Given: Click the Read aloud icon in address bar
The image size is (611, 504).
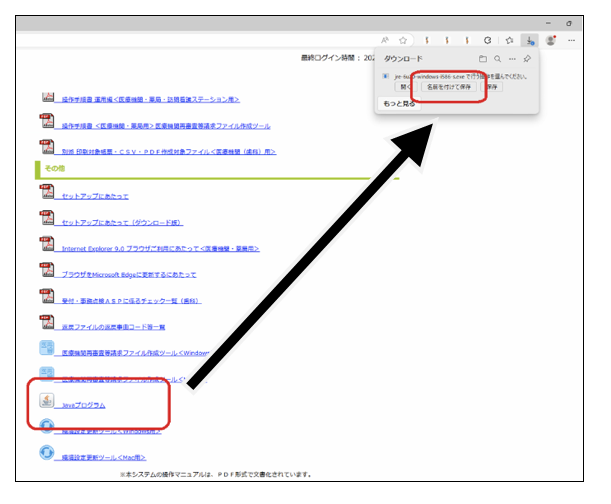Looking at the screenshot, I should tap(385, 40).
